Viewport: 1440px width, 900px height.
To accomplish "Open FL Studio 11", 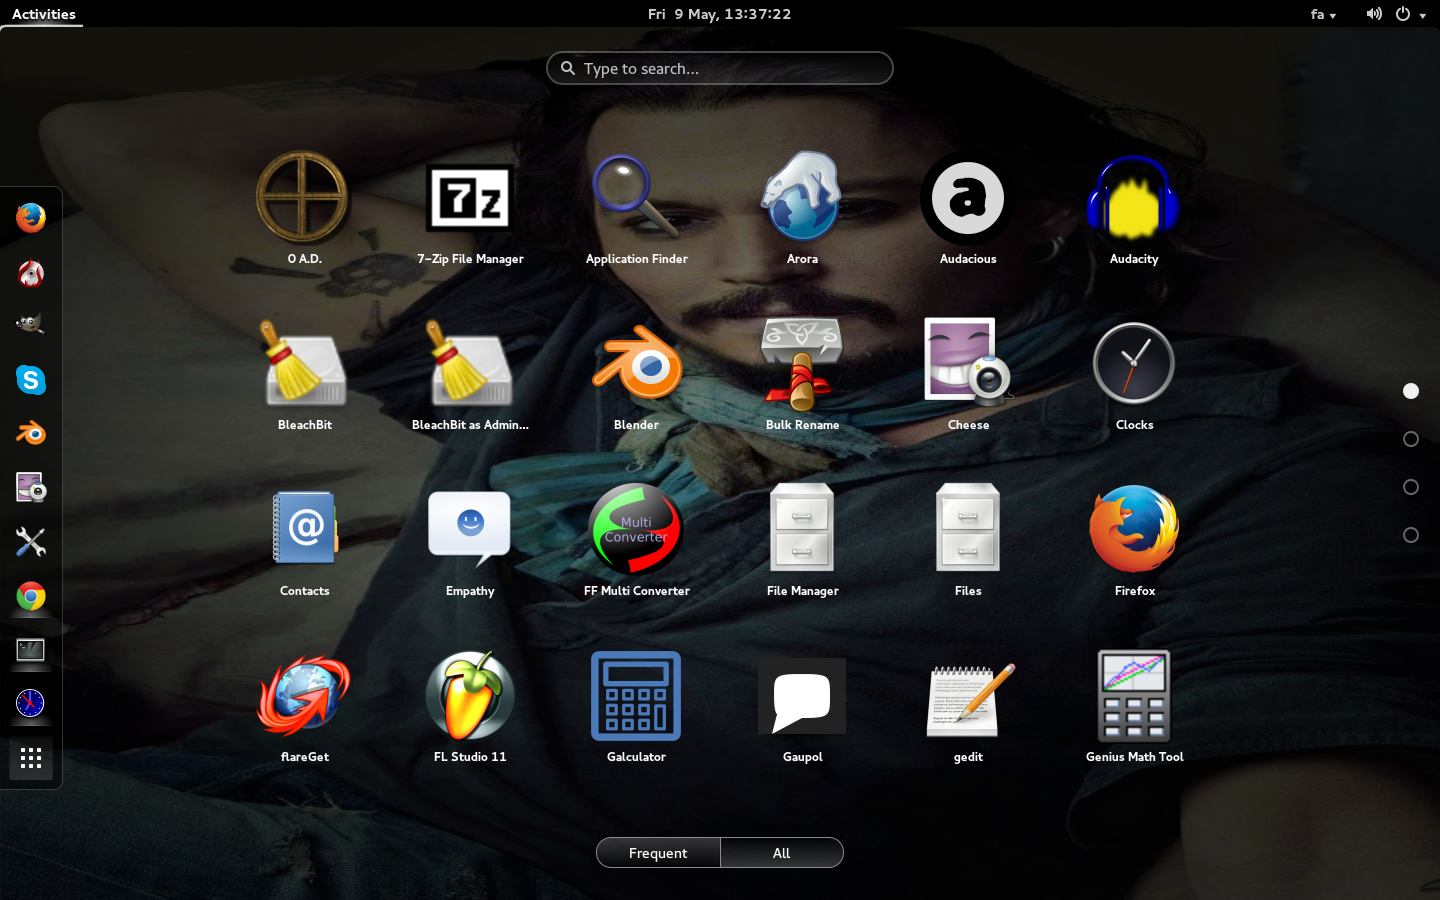I will [x=470, y=697].
